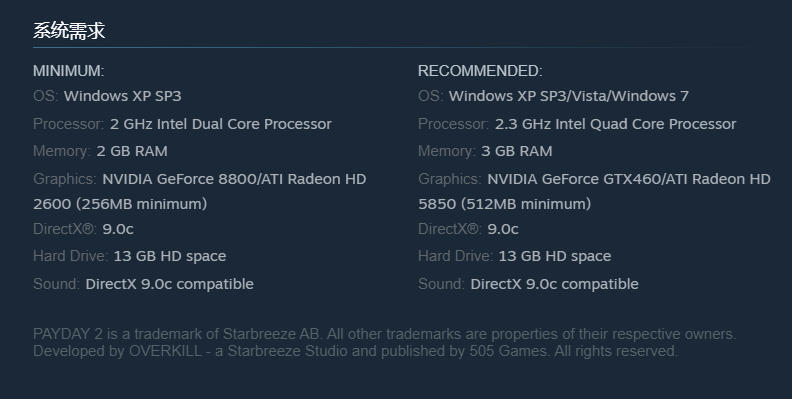Click the minimum 13 GB HD space text

tap(170, 256)
